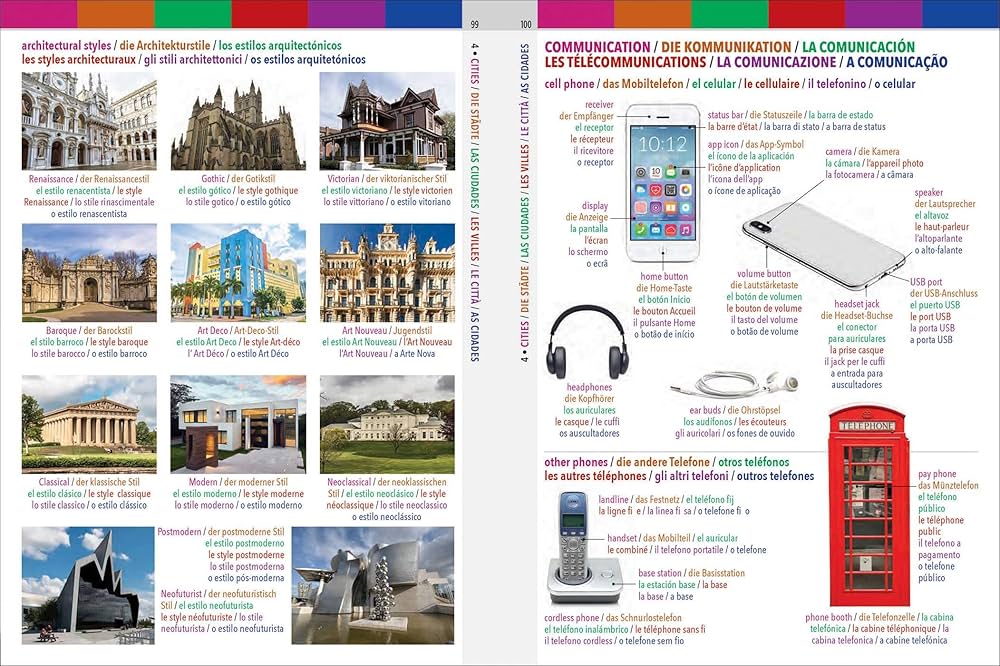Screen dimensions: 1000x666
Task: Click the TELEPHONE sign on the booth
Action: click(867, 426)
